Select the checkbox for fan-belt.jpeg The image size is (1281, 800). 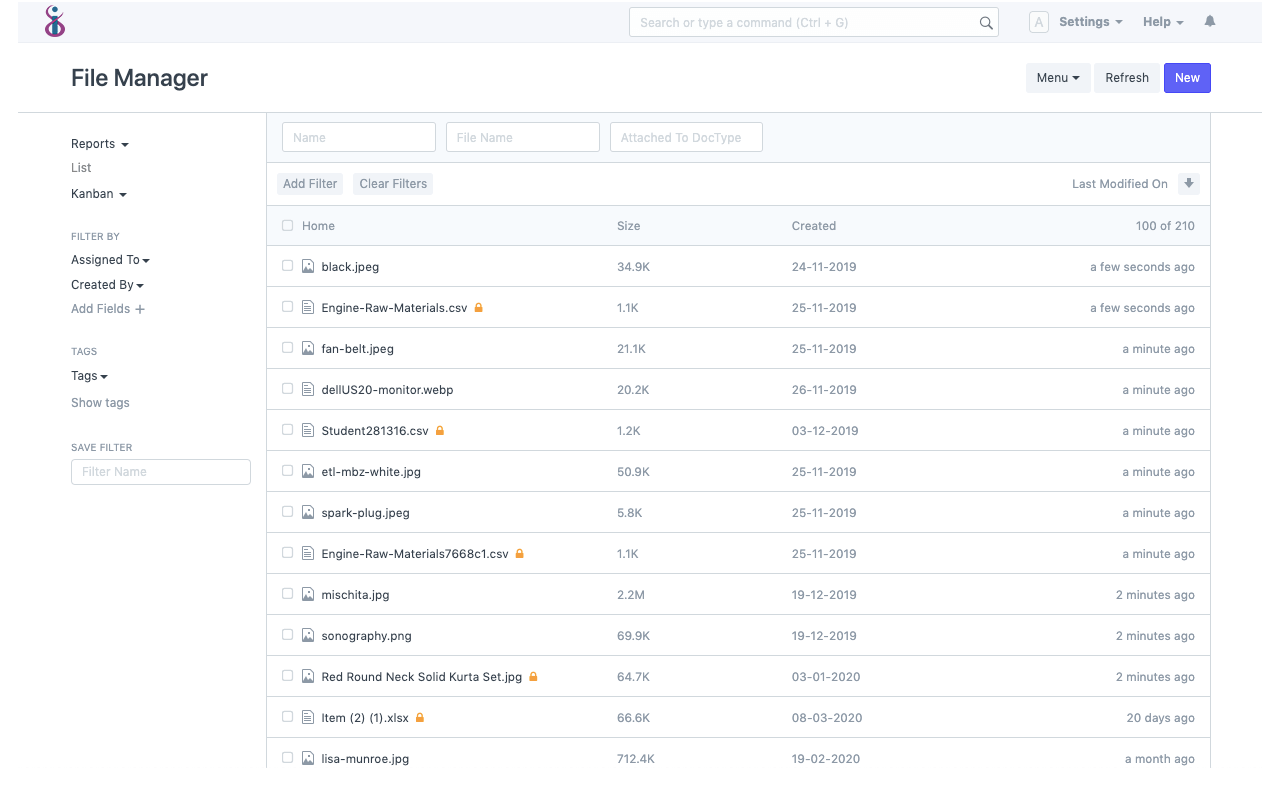pos(287,347)
